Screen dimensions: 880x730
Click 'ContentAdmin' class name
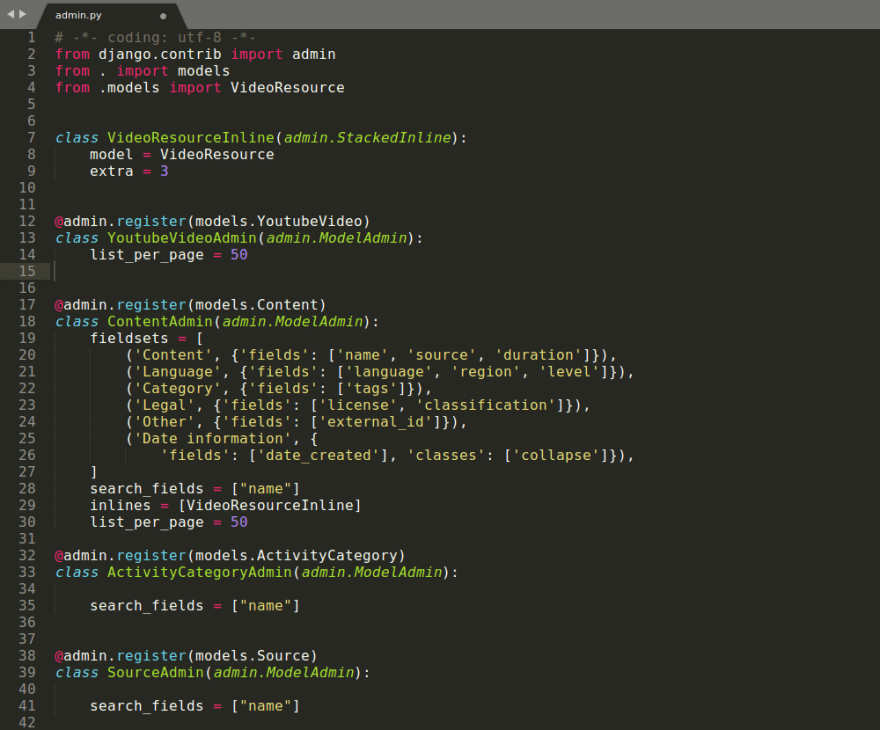click(x=160, y=322)
